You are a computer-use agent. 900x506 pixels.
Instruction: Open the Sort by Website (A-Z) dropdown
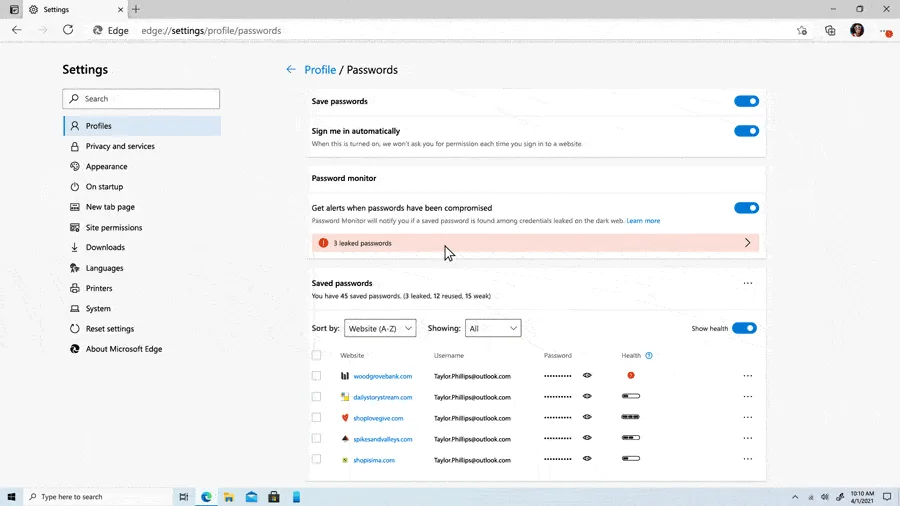pos(380,328)
